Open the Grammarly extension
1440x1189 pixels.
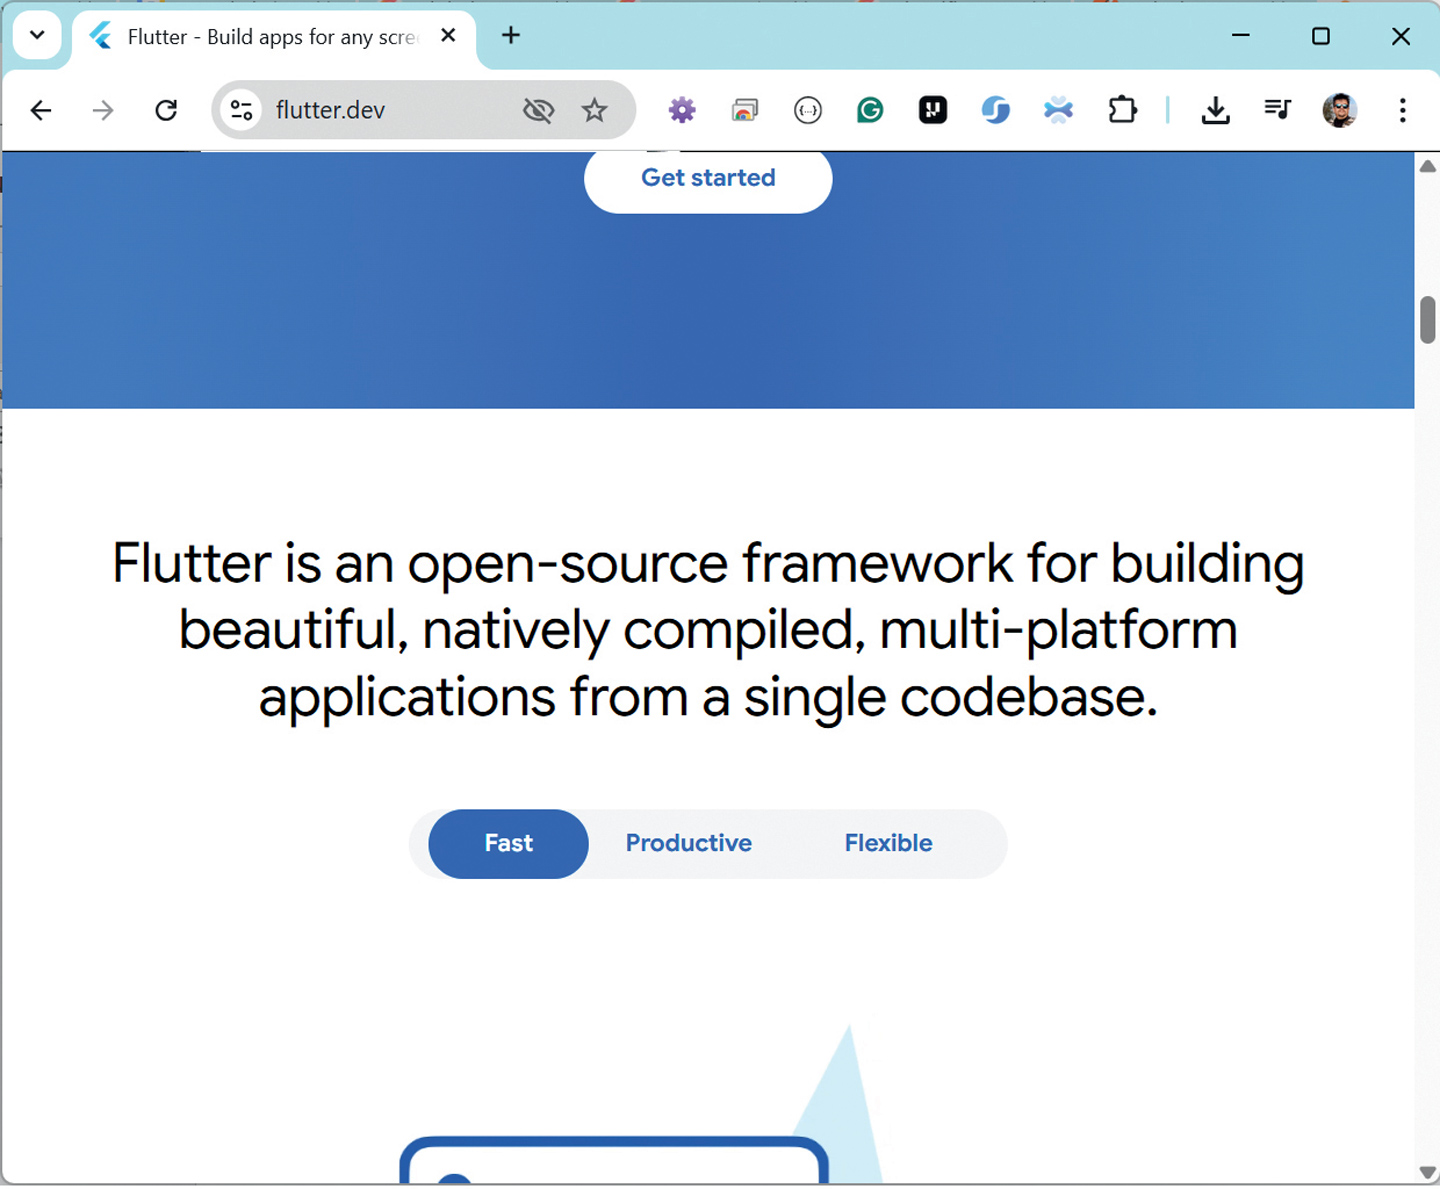[870, 110]
